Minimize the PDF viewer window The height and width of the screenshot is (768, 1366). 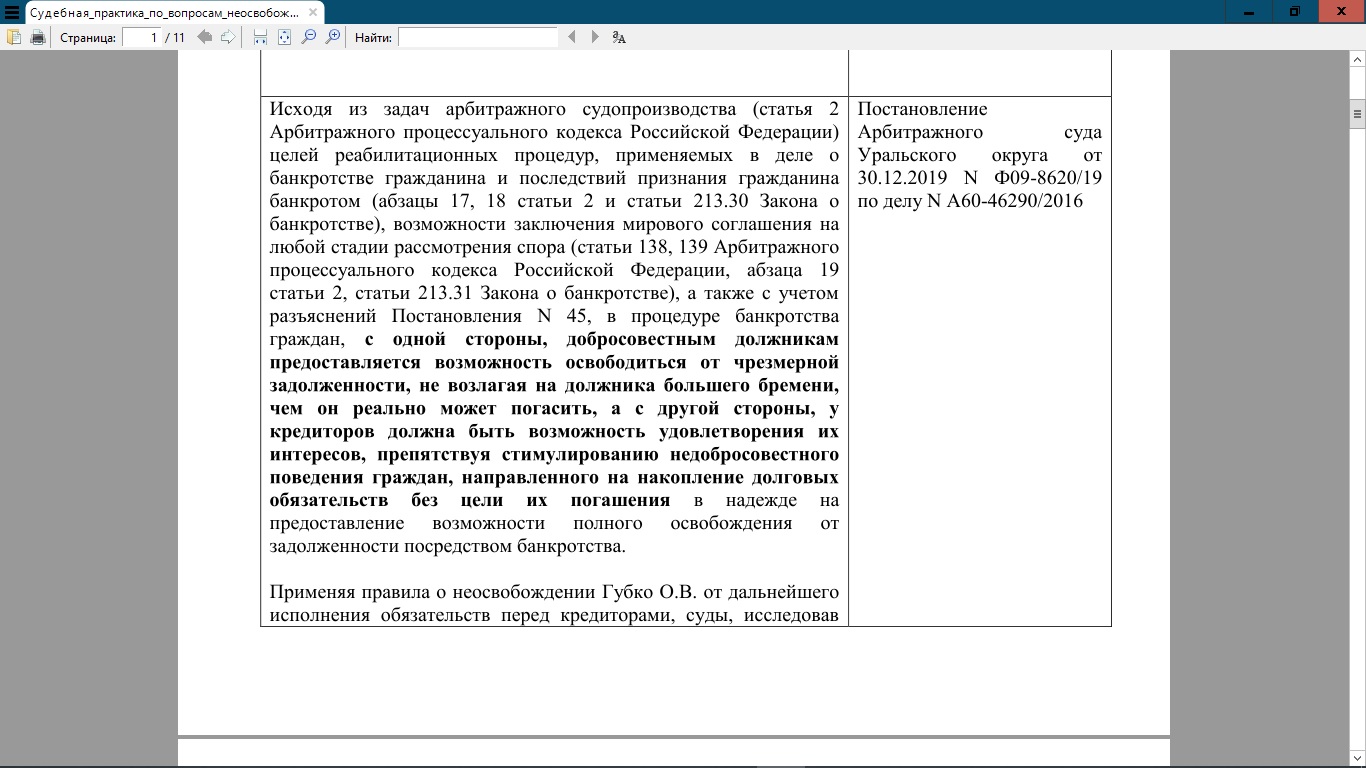pos(1251,11)
